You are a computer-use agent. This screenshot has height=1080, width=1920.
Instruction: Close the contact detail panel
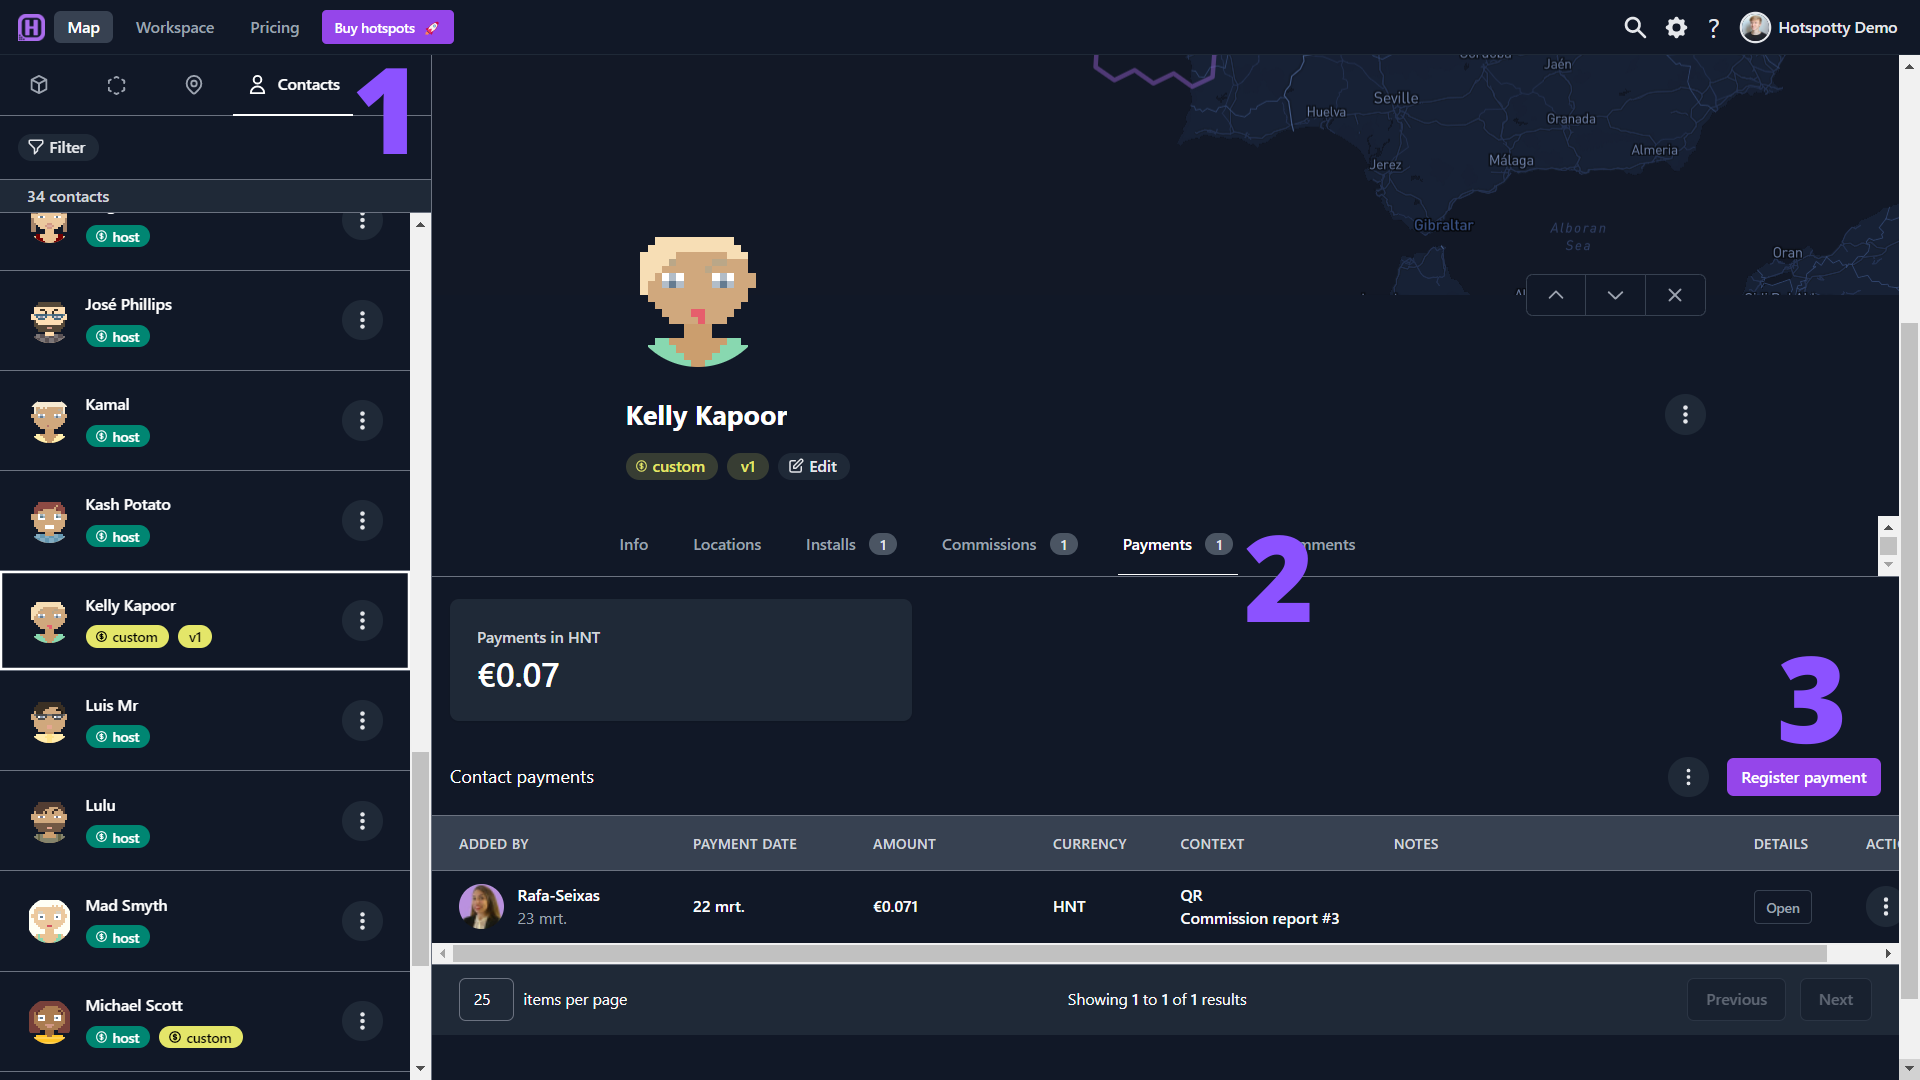pyautogui.click(x=1675, y=295)
